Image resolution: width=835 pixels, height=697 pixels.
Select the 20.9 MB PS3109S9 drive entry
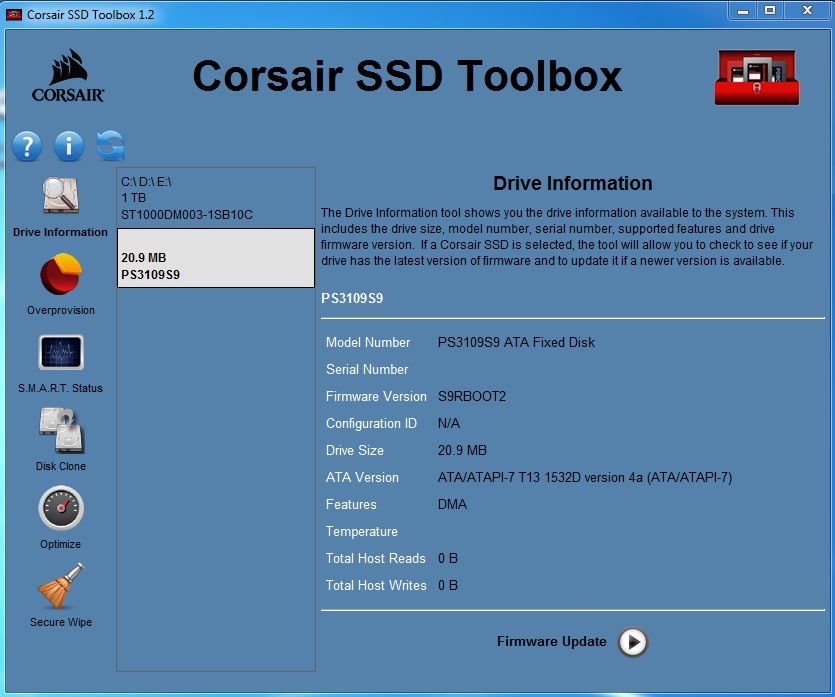click(216, 258)
